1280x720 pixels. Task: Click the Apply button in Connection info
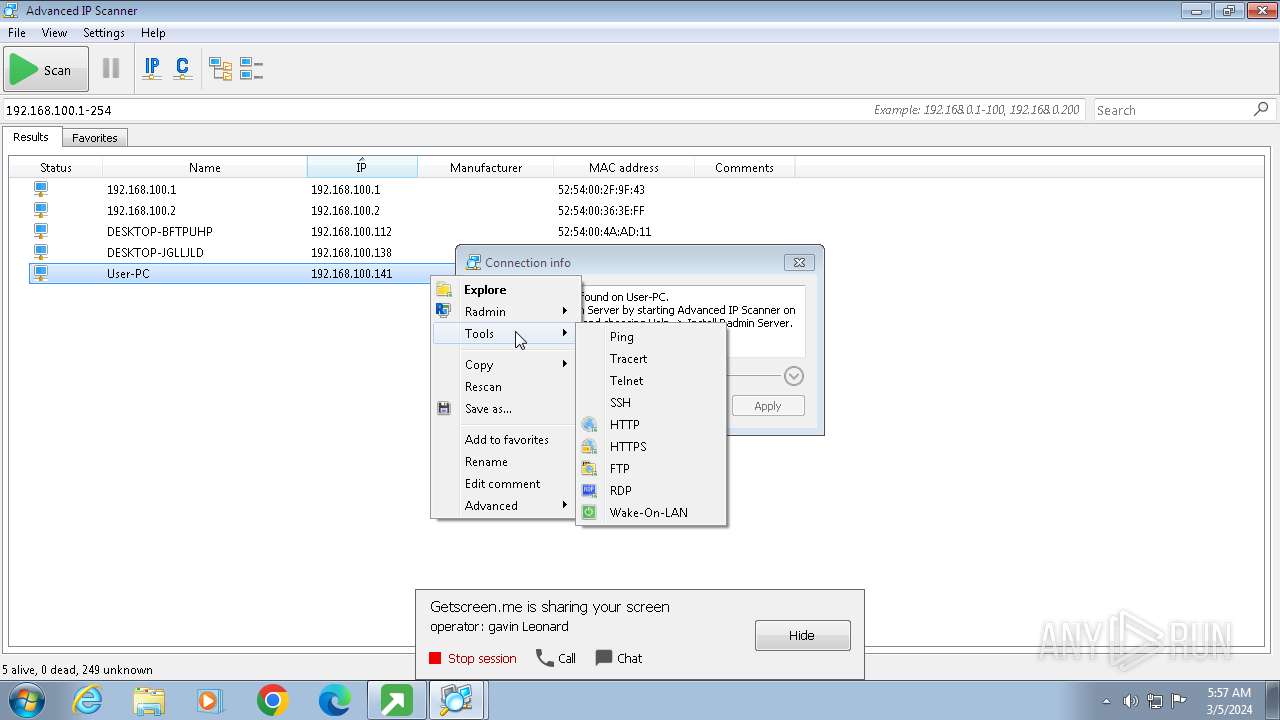tap(768, 405)
